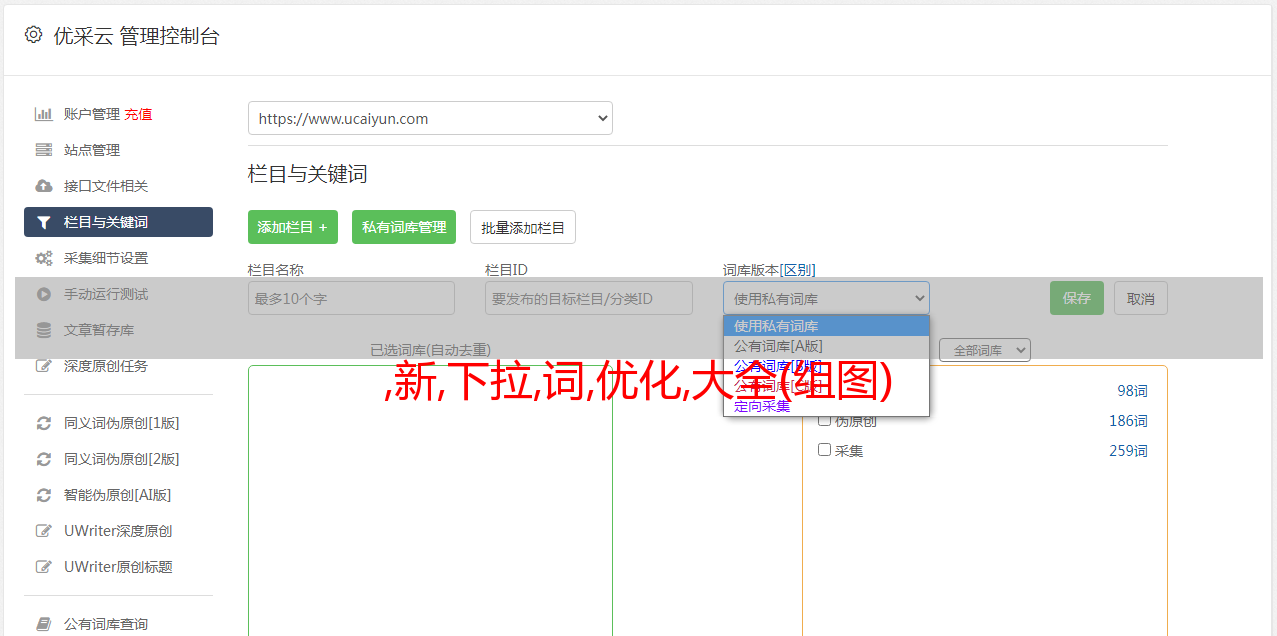This screenshot has width=1277, height=636.
Task: Click the [区别] link beside 词库版本
Action: pyautogui.click(x=797, y=270)
